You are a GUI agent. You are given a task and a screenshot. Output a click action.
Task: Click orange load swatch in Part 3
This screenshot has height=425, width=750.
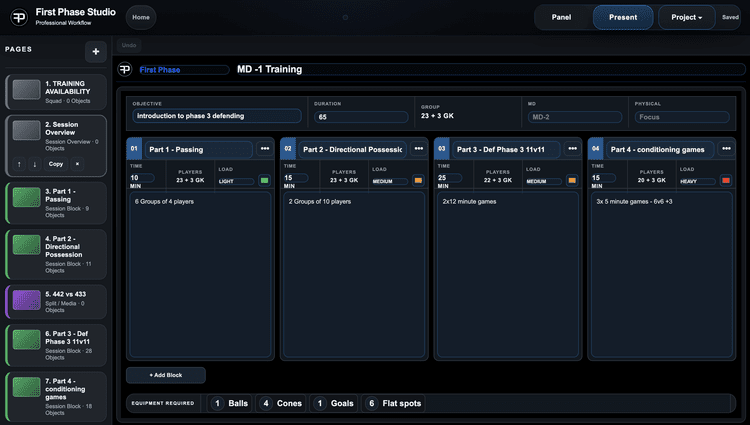pyautogui.click(x=572, y=180)
